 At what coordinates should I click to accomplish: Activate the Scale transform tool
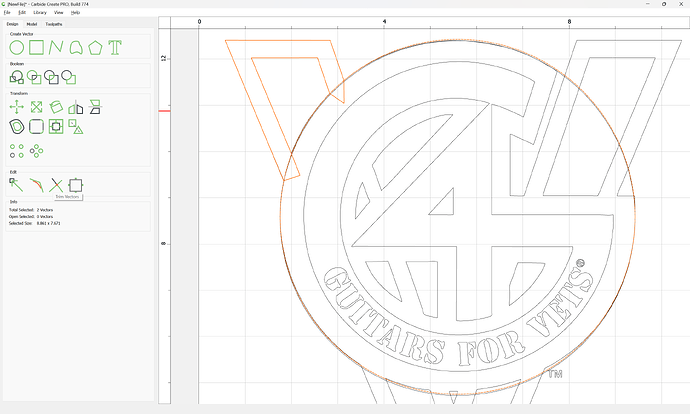pyautogui.click(x=36, y=107)
